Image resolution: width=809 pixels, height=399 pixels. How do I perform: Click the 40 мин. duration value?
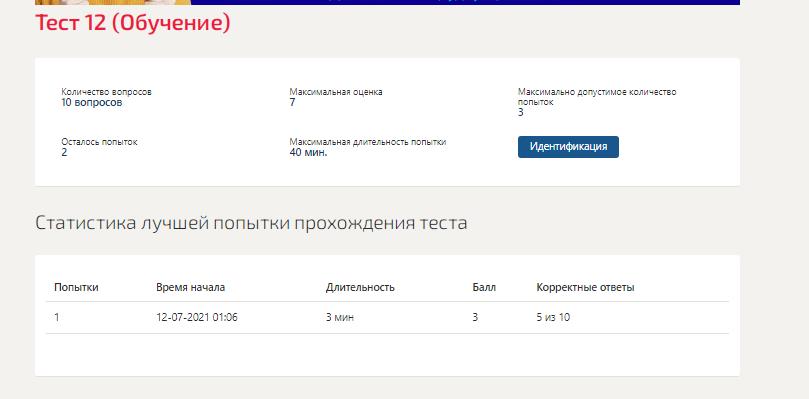(x=309, y=152)
